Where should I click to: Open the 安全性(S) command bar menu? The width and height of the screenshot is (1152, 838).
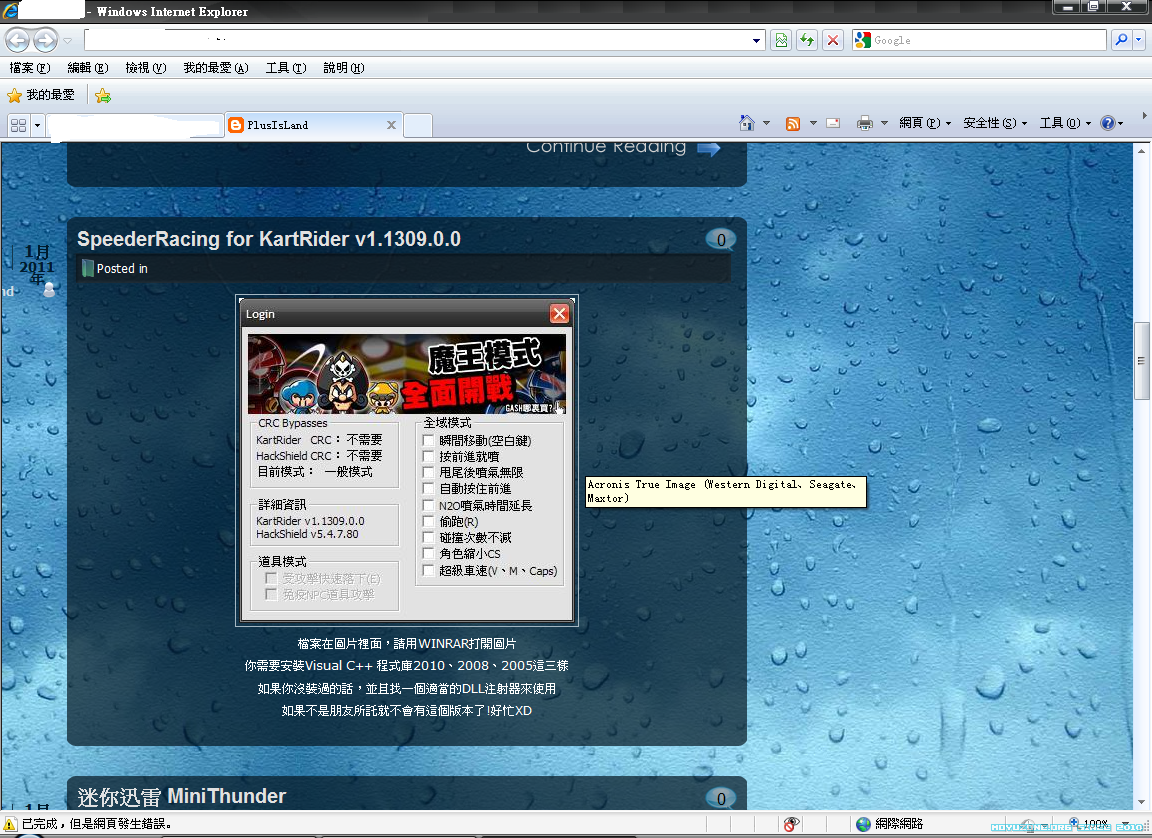pos(995,123)
